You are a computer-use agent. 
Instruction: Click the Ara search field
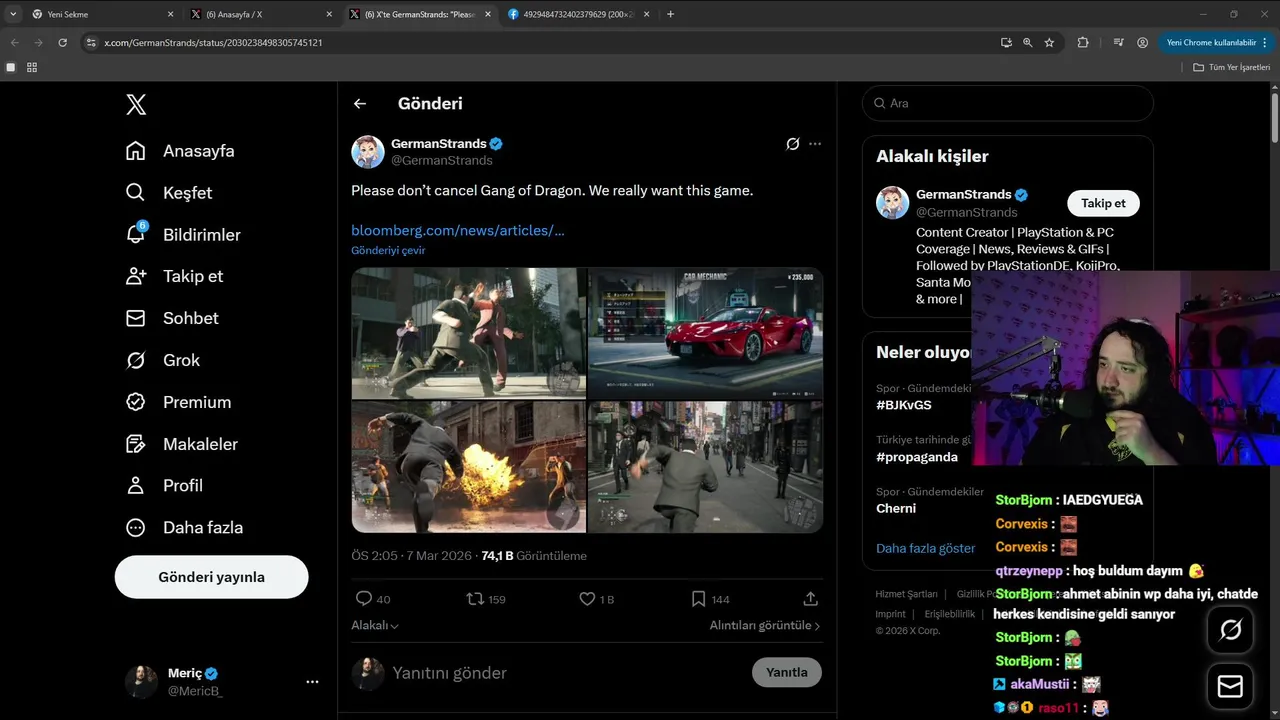(x=1008, y=103)
